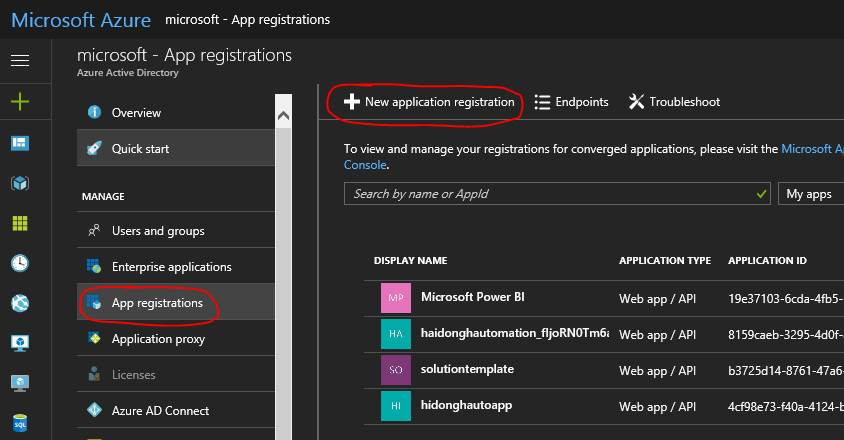The width and height of the screenshot is (844, 440).
Task: Click the Overview info icon
Action: 94,112
